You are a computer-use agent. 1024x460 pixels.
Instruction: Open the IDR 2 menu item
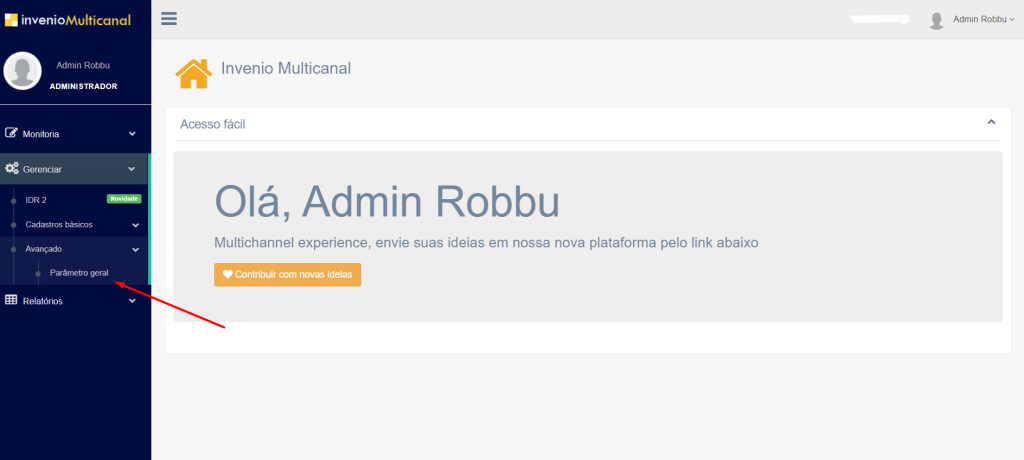pyautogui.click(x=36, y=200)
